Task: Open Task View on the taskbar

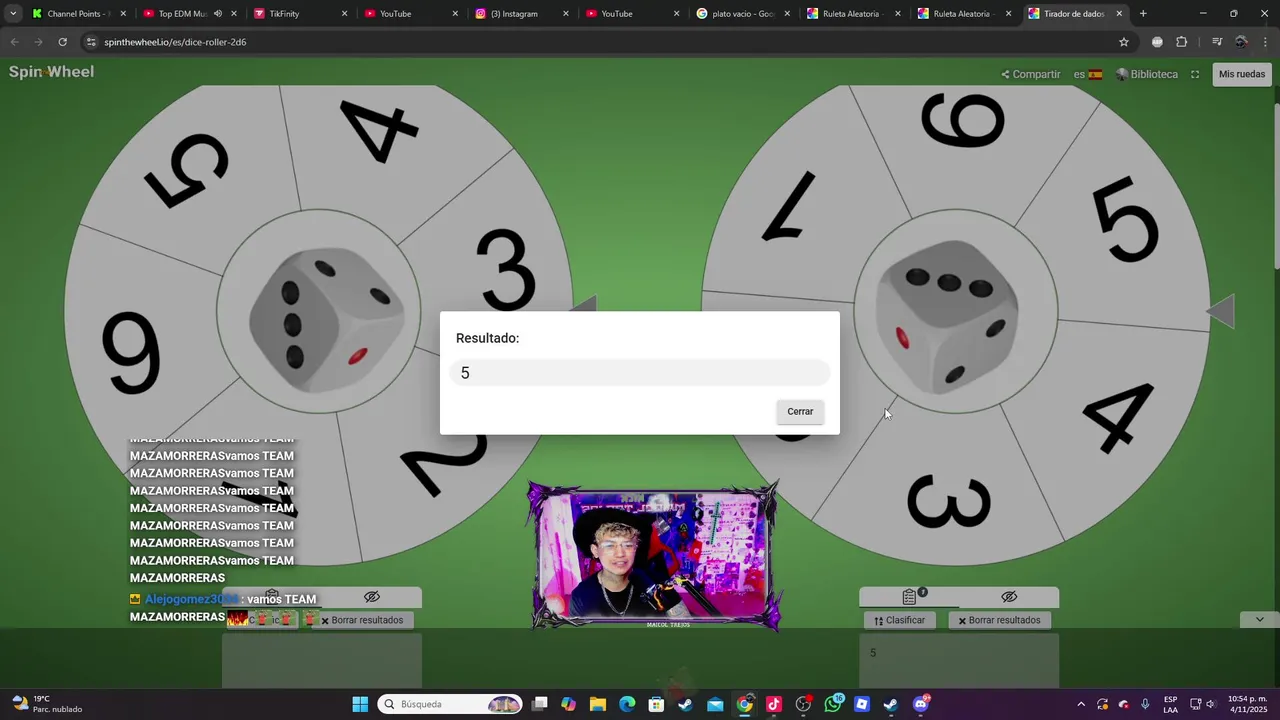Action: (x=540, y=704)
